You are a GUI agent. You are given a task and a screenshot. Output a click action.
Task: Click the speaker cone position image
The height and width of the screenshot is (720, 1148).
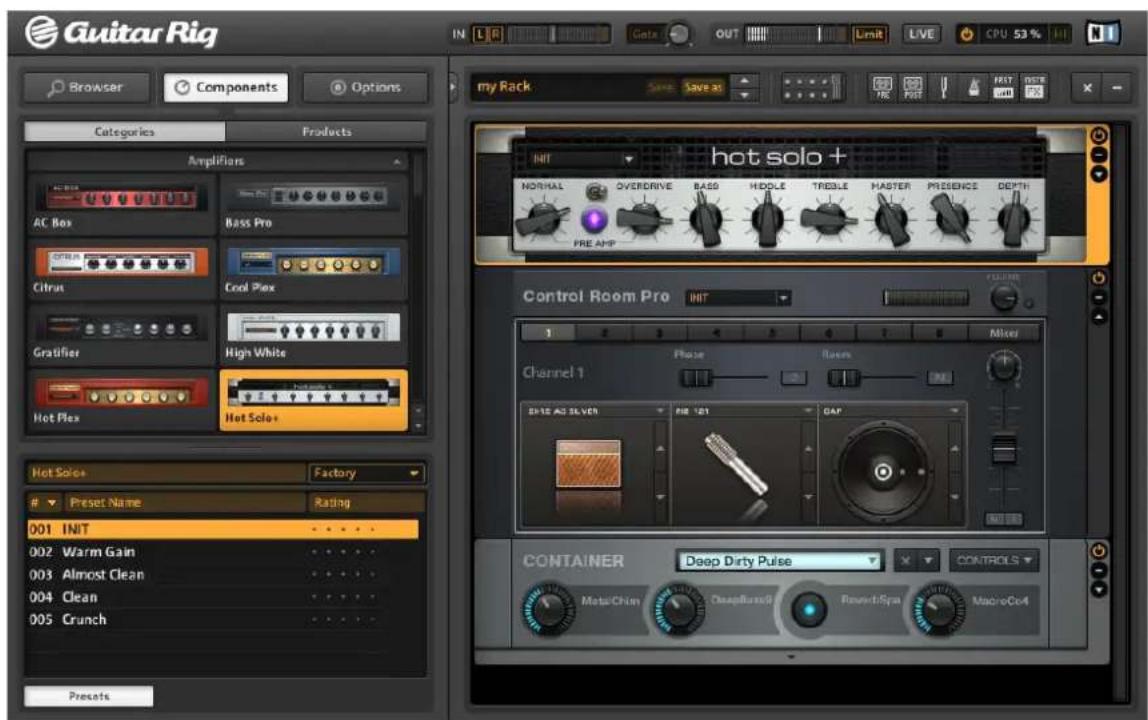tap(883, 472)
